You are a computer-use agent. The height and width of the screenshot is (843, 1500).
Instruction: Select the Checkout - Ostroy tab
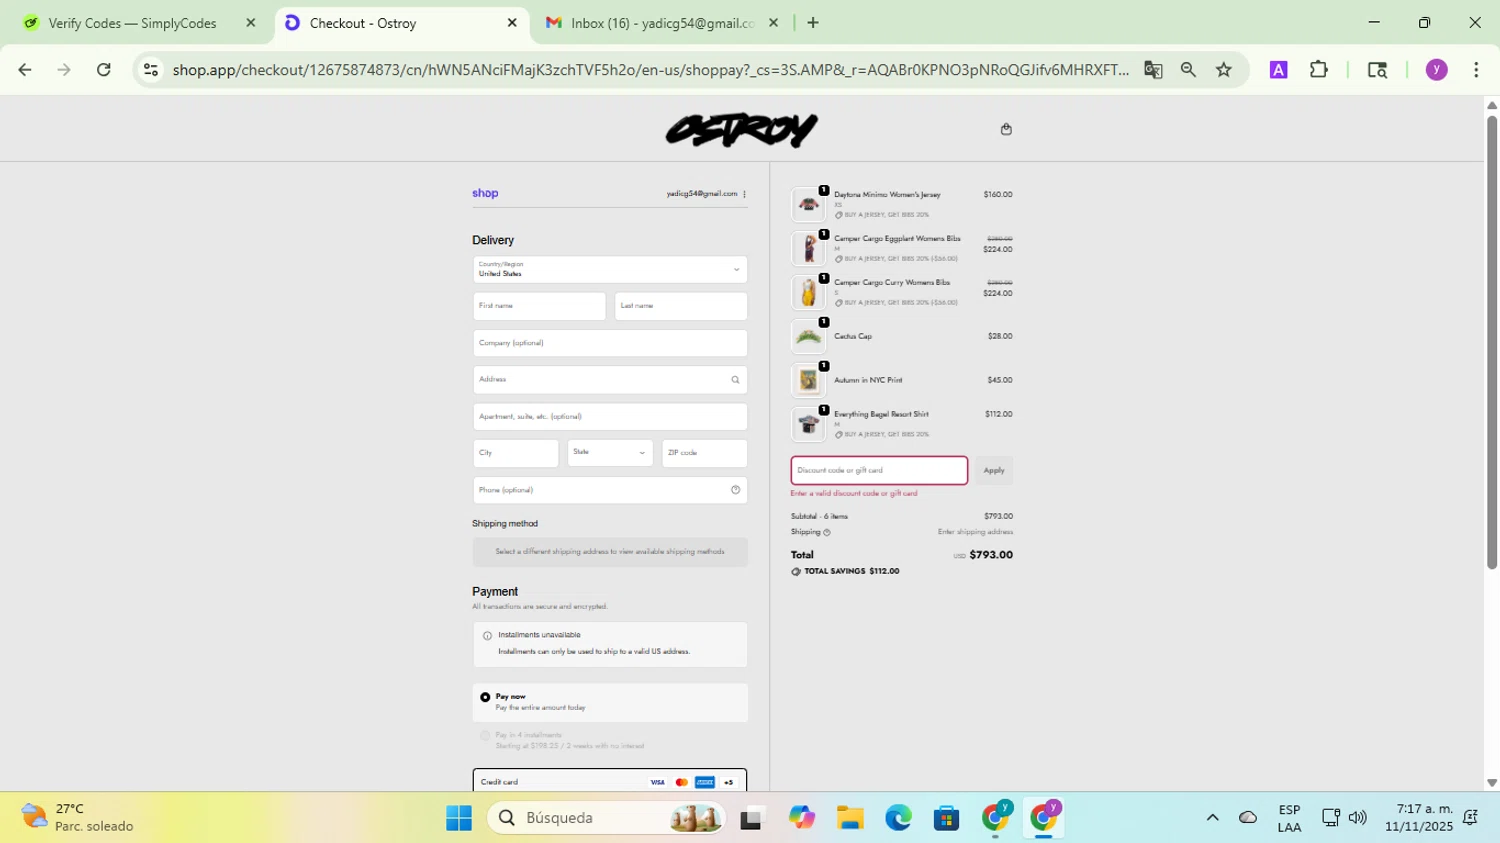[400, 23]
